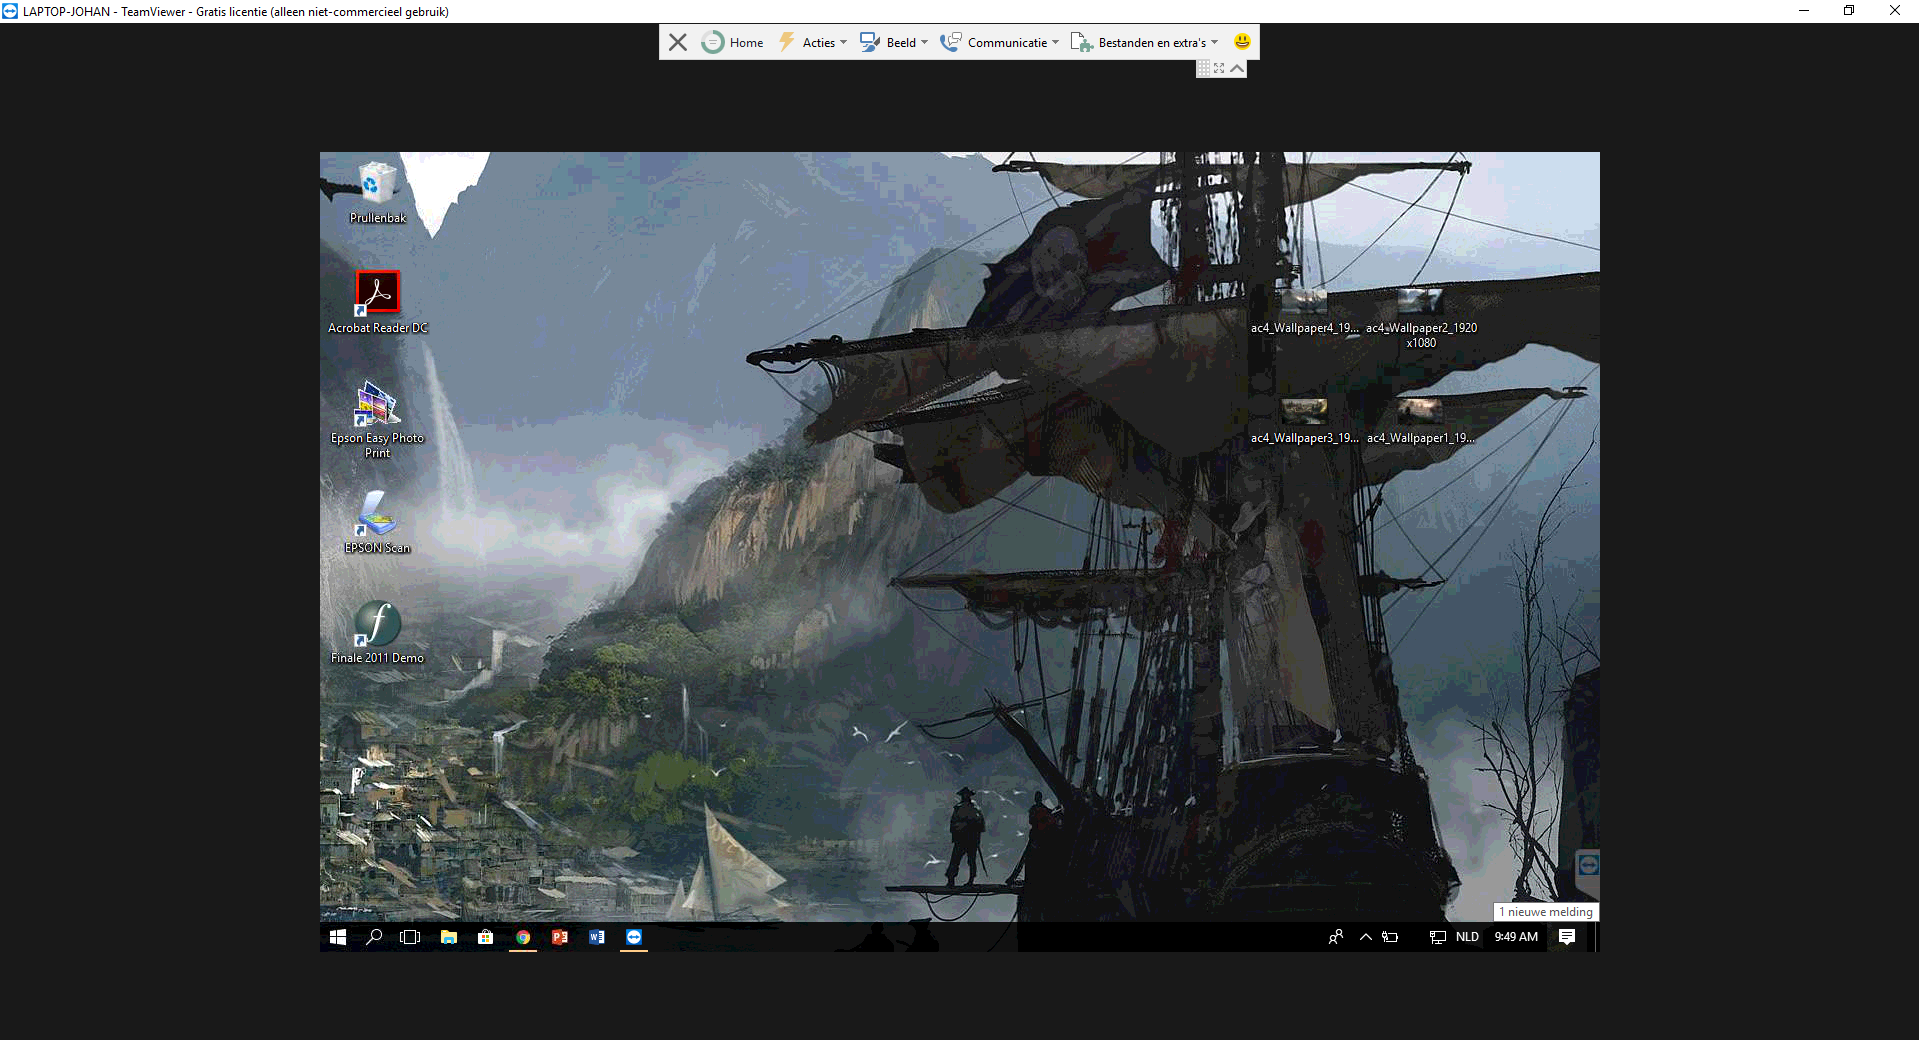This screenshot has width=1919, height=1040.
Task: Open the Communicatie dropdown
Action: (x=1000, y=42)
